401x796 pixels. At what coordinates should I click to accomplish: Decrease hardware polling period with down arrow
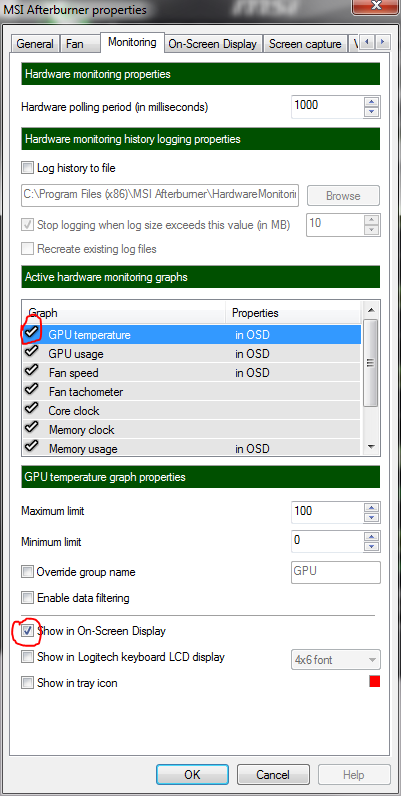(372, 112)
